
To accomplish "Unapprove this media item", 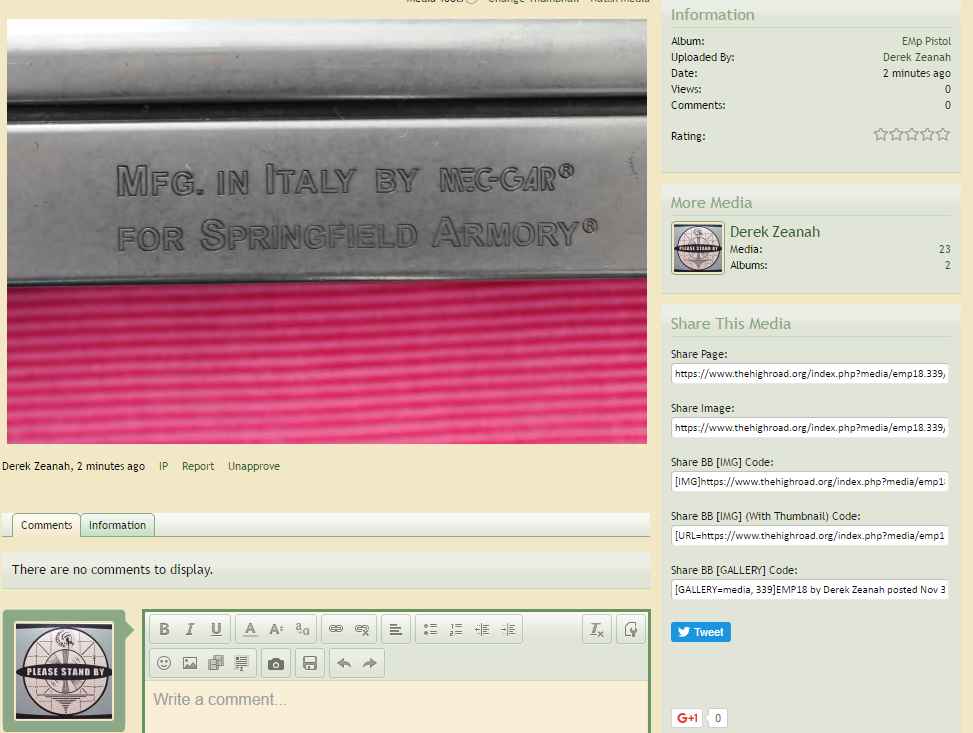I will (x=254, y=466).
